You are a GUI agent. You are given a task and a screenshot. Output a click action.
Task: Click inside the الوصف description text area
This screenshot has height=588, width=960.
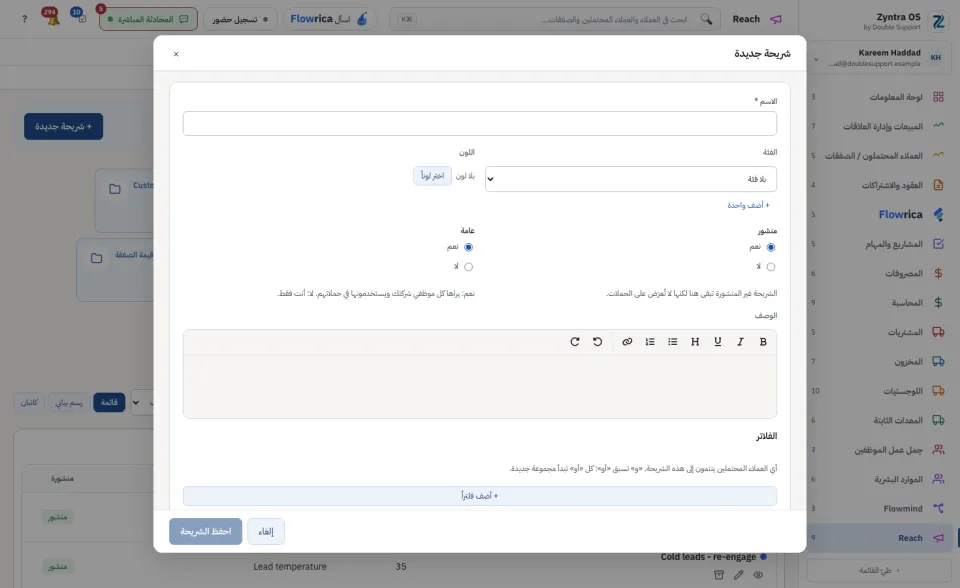coord(480,386)
